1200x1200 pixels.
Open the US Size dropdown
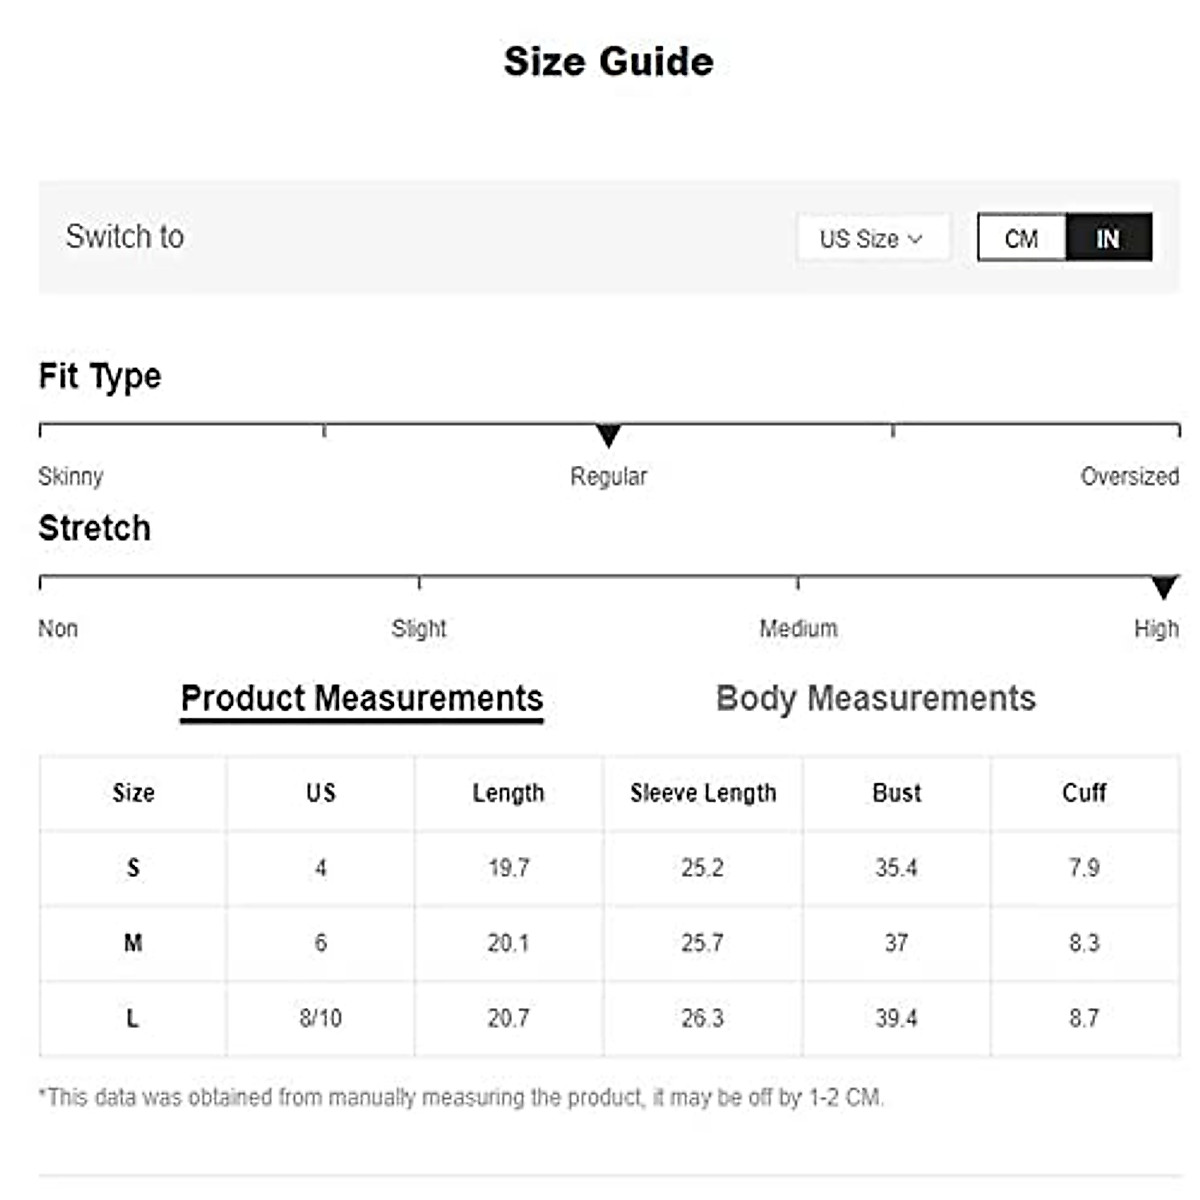pyautogui.click(x=870, y=239)
